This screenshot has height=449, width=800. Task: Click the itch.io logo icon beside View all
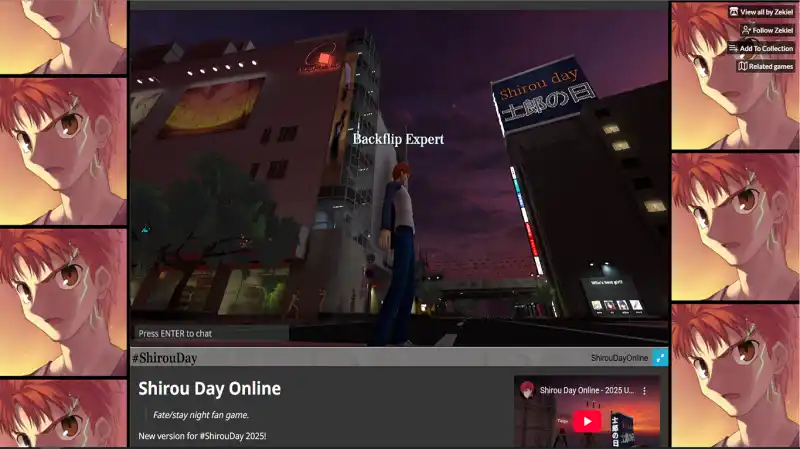tap(734, 12)
